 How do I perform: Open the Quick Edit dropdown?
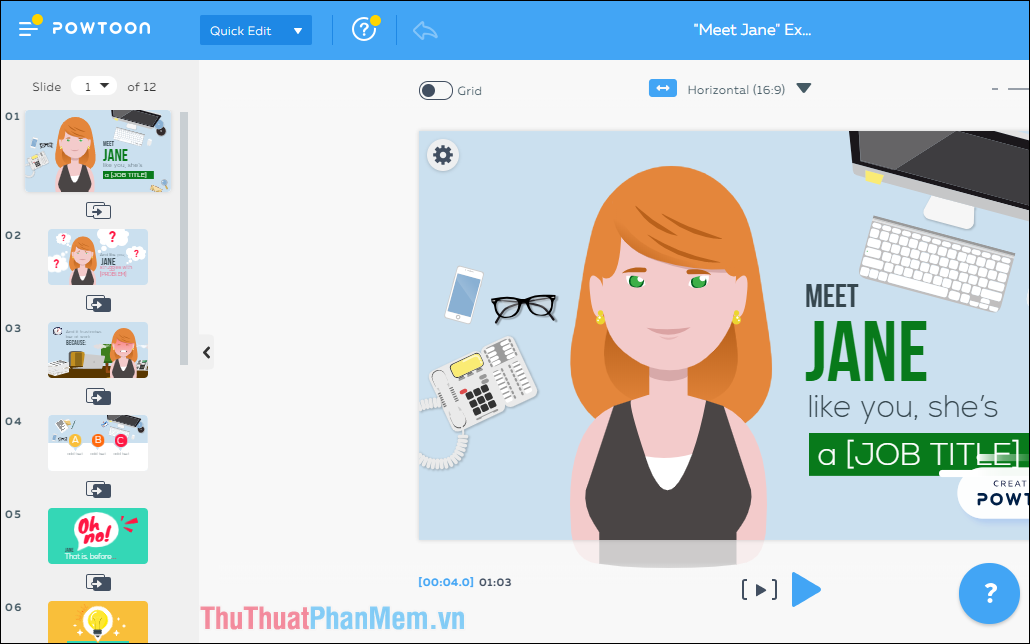[x=255, y=30]
